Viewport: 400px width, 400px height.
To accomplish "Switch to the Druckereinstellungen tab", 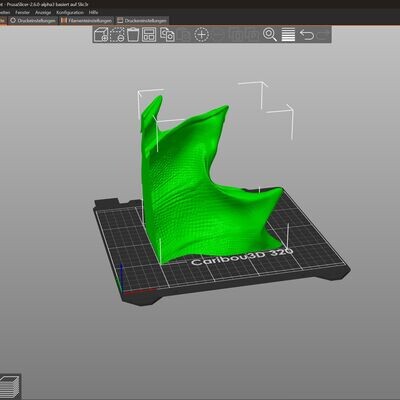I will [142, 21].
